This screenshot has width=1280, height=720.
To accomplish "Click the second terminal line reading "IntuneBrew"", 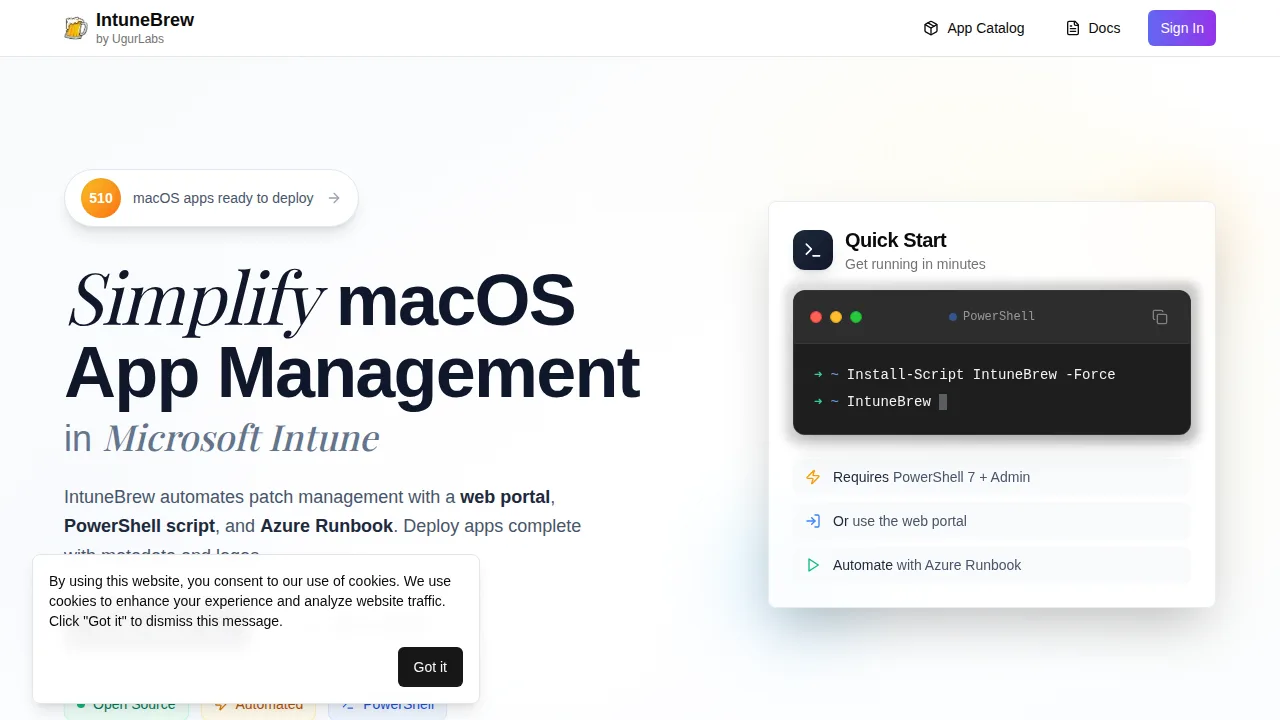I will point(889,401).
